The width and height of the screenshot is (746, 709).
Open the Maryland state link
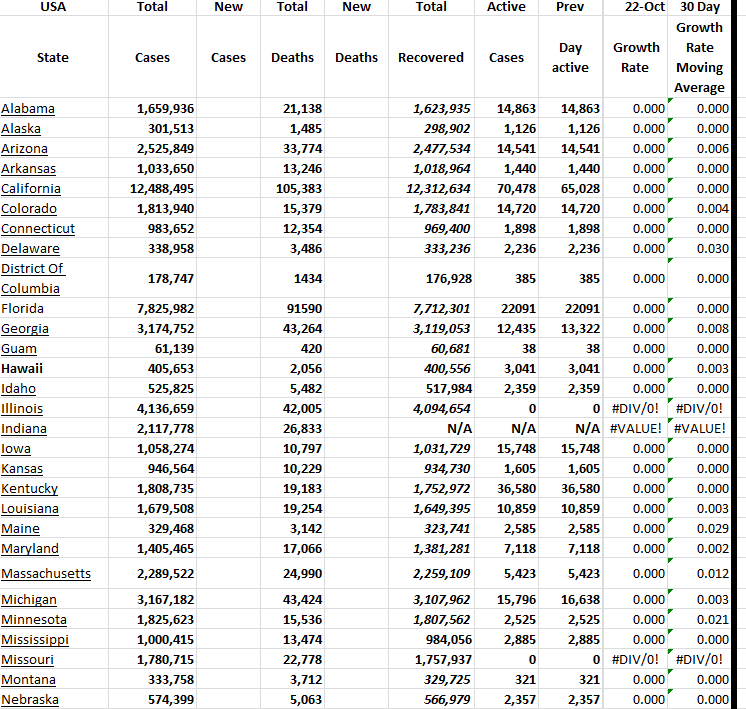[30, 549]
